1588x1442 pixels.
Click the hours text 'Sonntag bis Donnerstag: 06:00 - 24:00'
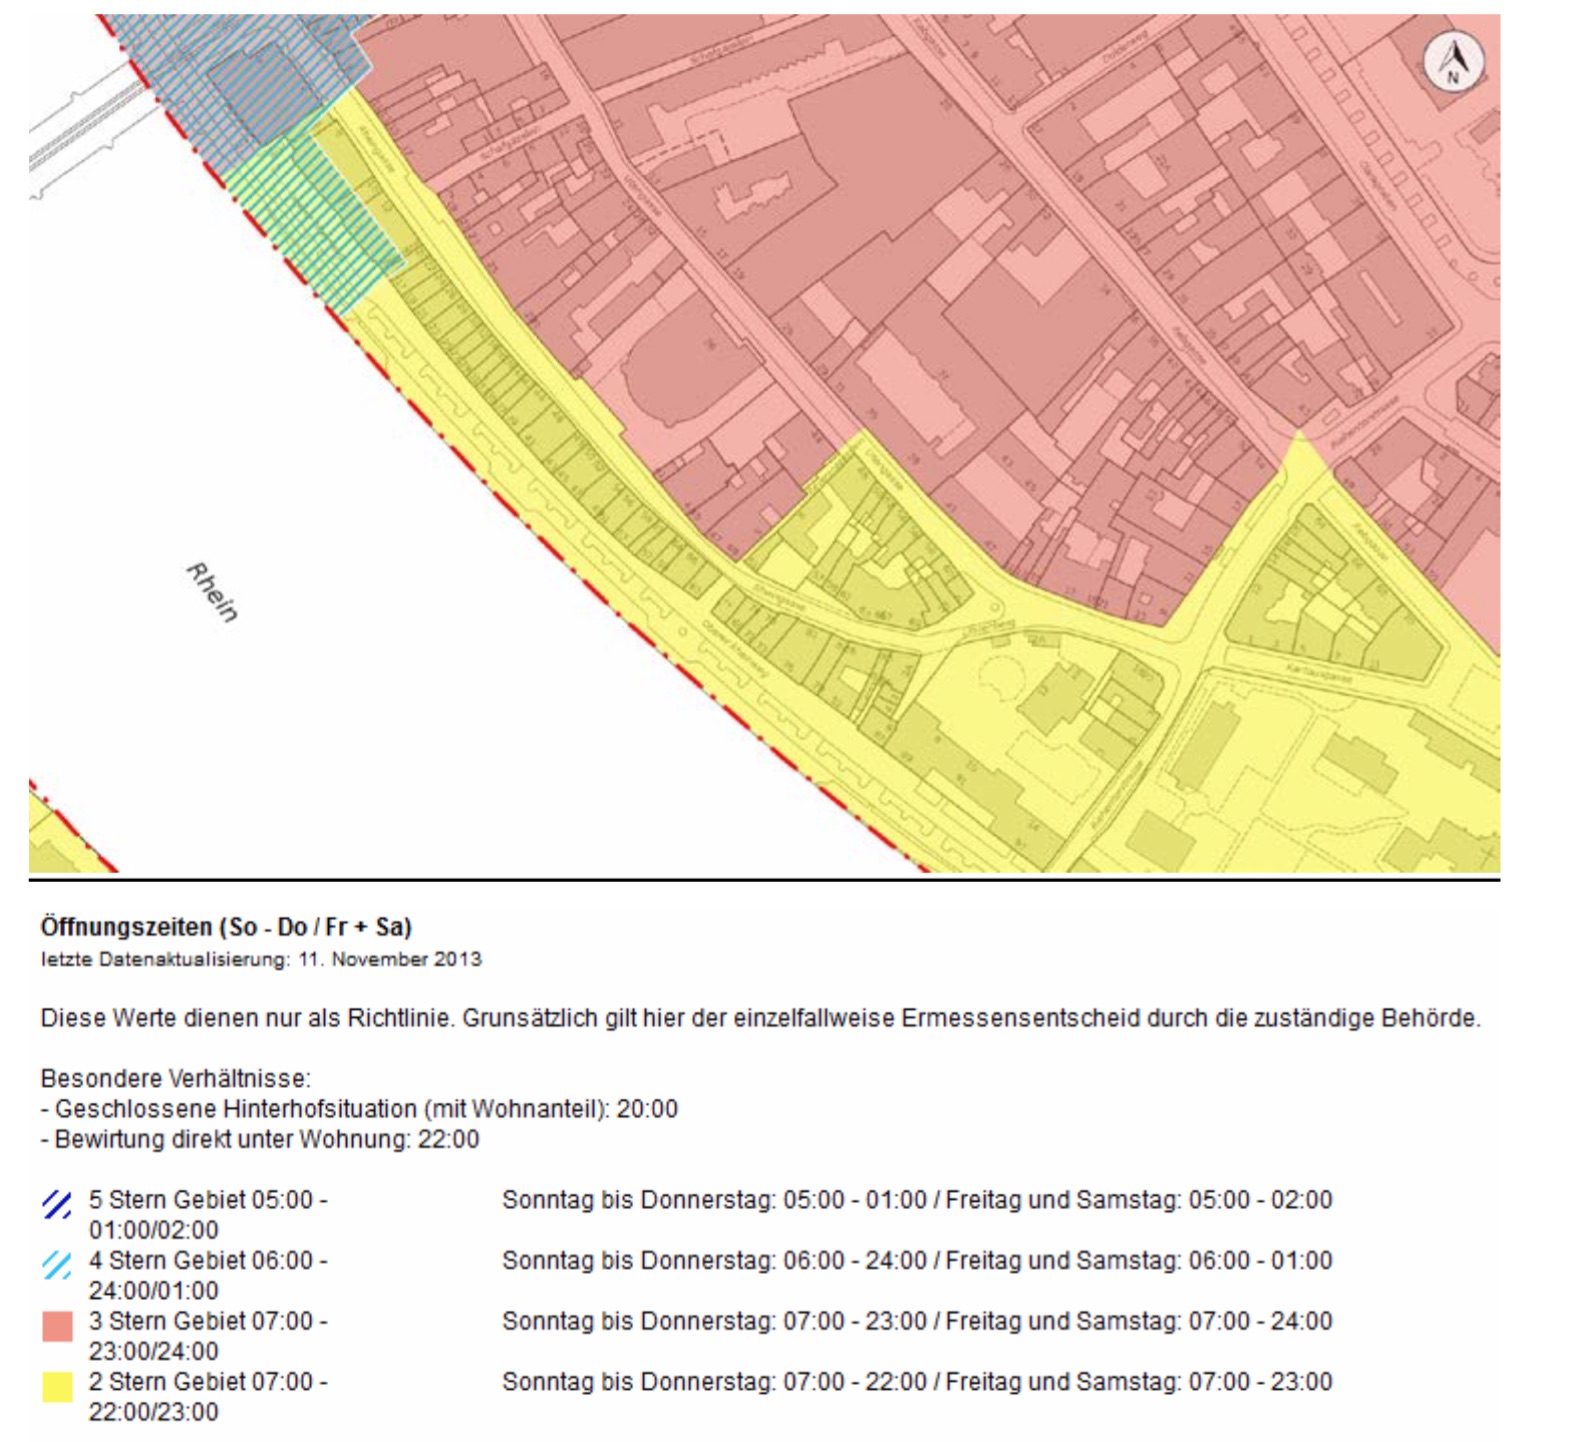coord(714,1261)
